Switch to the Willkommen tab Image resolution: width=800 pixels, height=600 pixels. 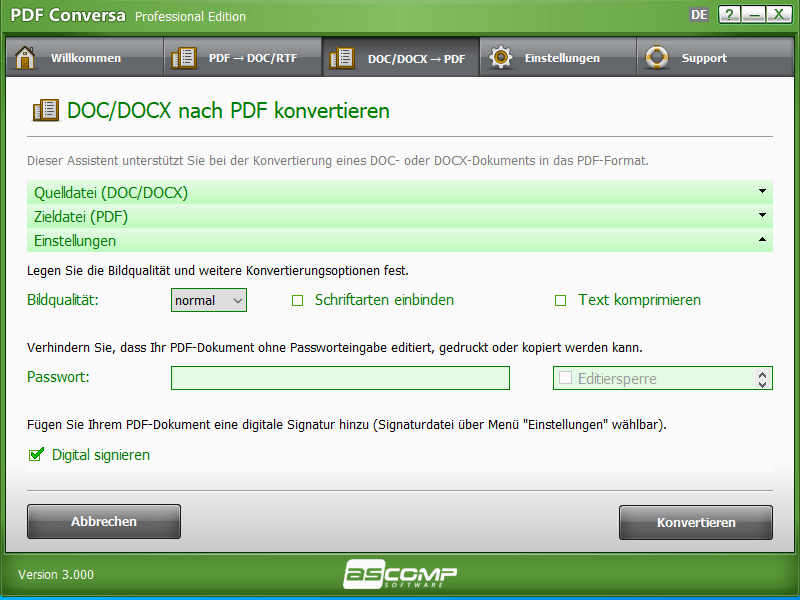(x=84, y=58)
